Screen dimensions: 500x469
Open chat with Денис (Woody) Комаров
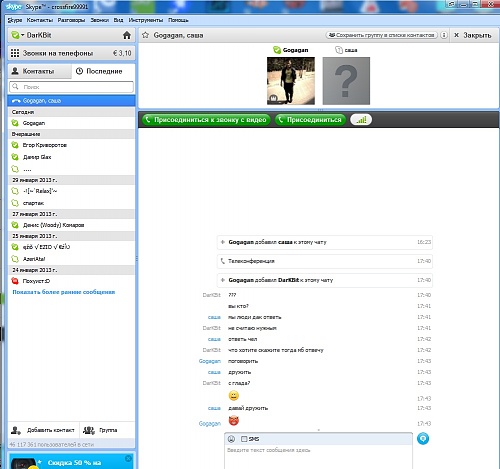coord(71,225)
